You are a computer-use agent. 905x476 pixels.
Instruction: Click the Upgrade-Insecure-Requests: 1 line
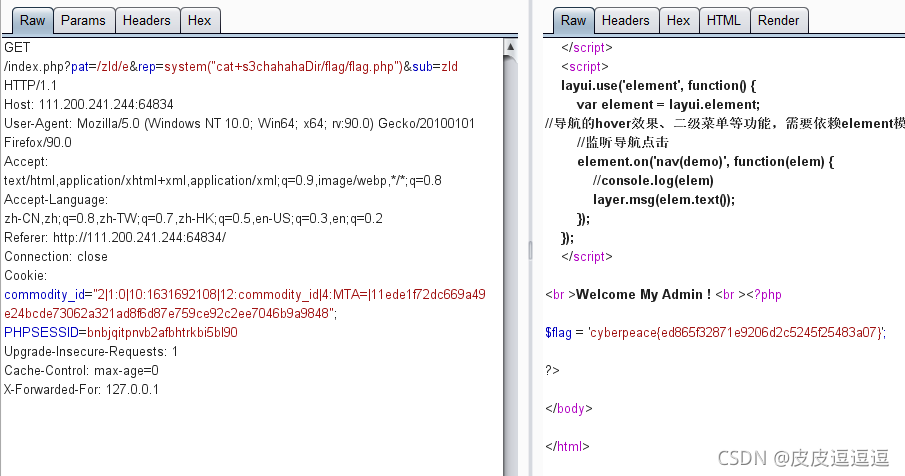[x=91, y=351]
